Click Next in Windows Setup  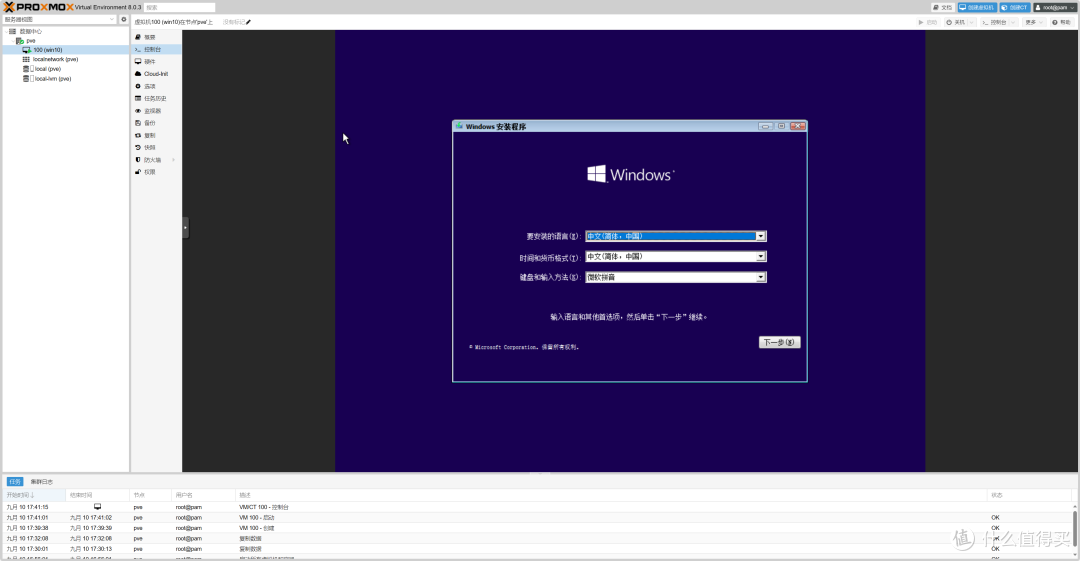click(780, 343)
